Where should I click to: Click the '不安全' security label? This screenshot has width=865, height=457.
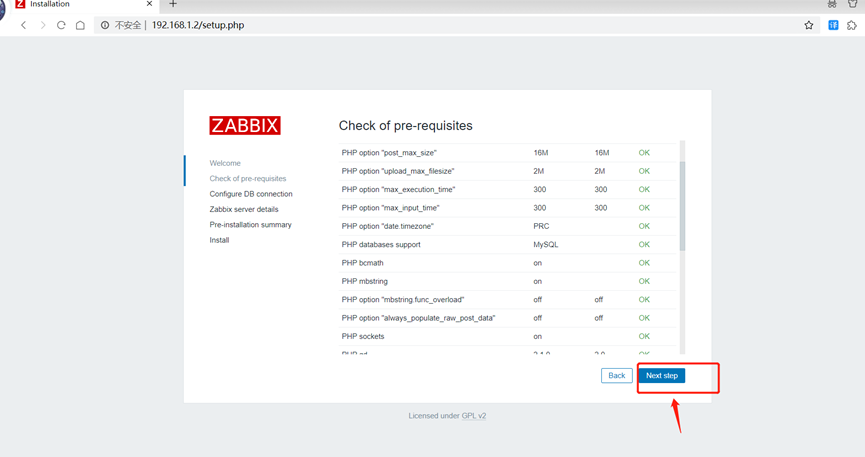coord(128,25)
